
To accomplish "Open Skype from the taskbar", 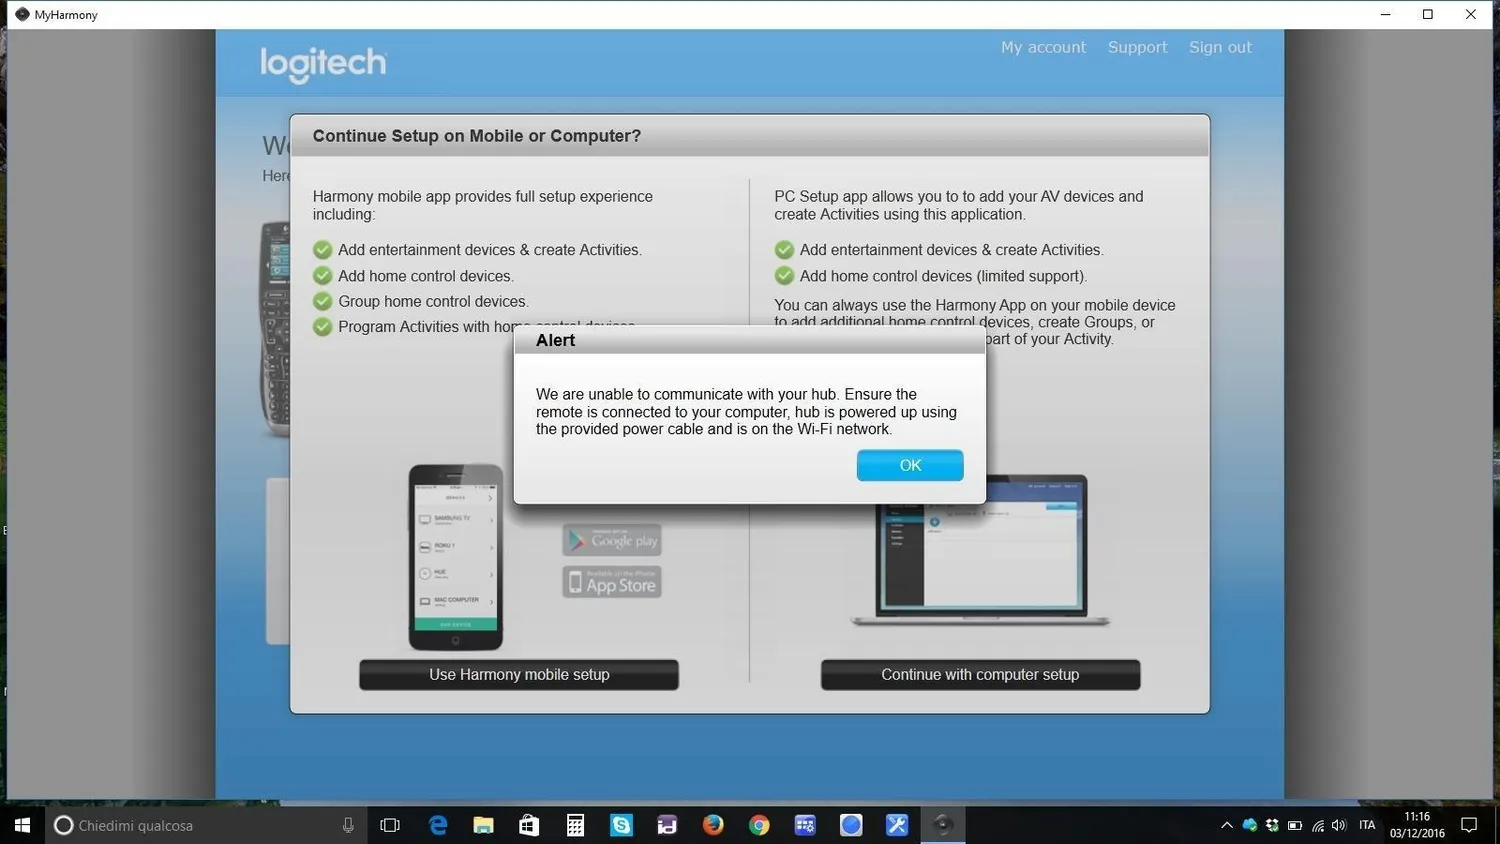I will click(621, 825).
